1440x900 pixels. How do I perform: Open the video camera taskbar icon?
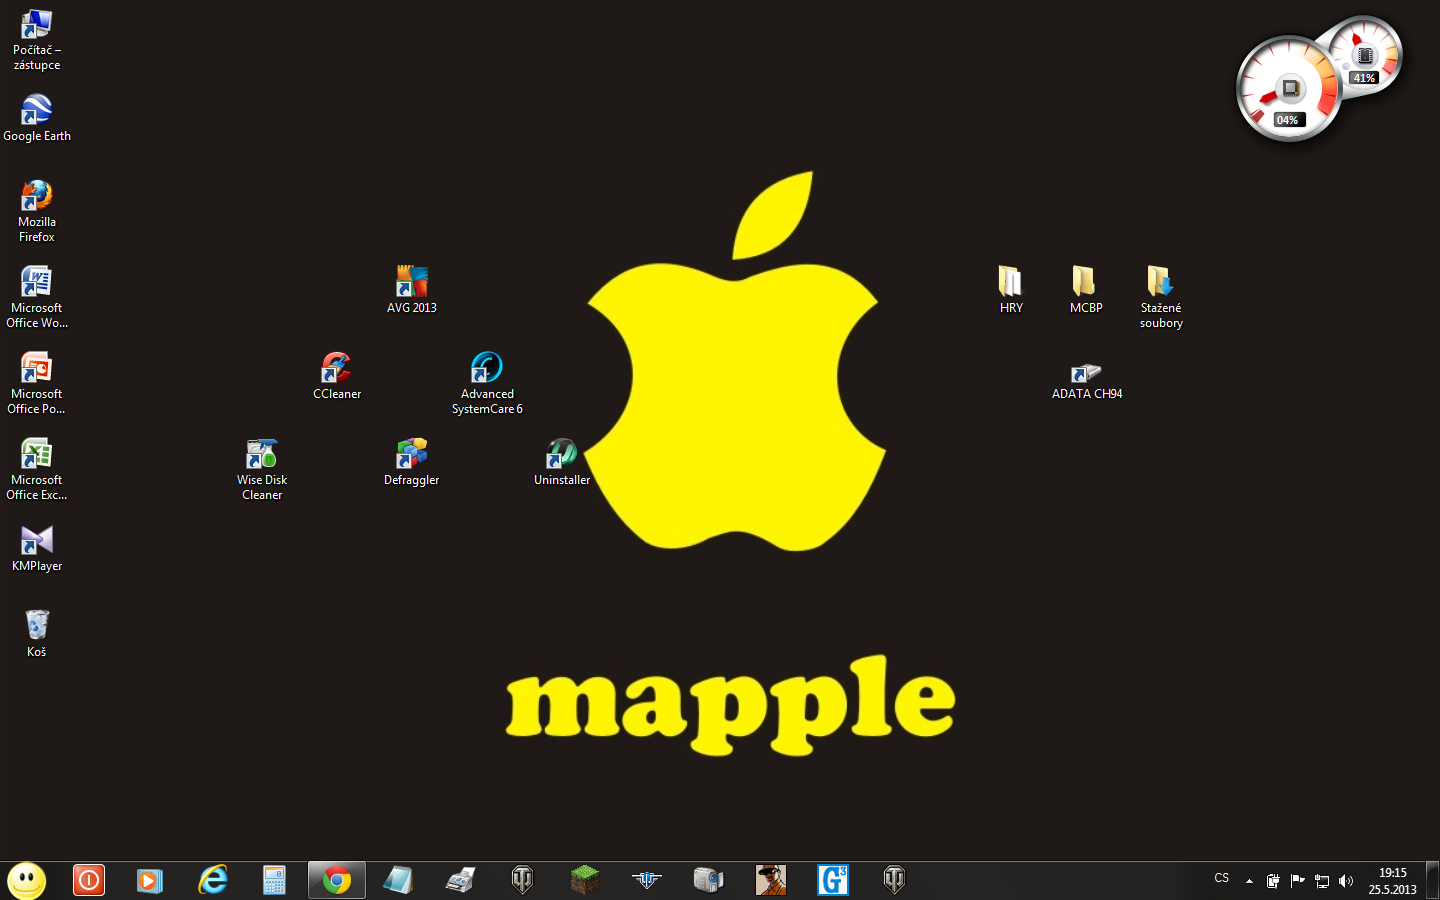pyautogui.click(x=709, y=880)
